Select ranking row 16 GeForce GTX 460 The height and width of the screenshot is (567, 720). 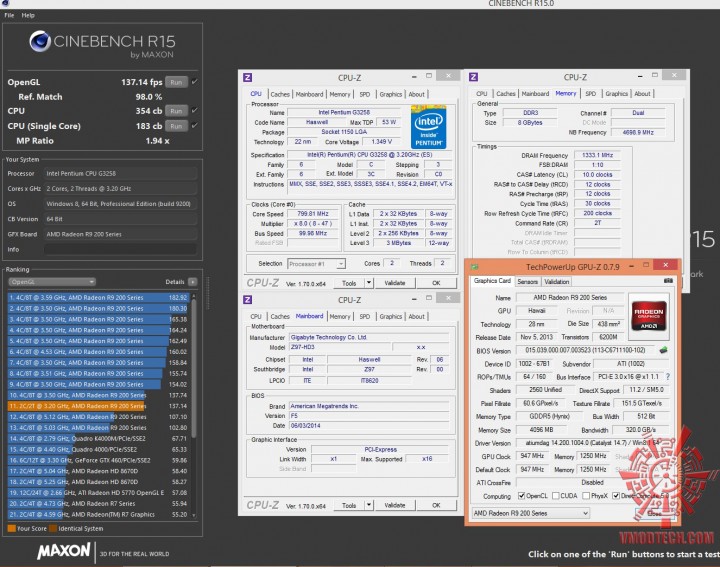tap(98, 460)
